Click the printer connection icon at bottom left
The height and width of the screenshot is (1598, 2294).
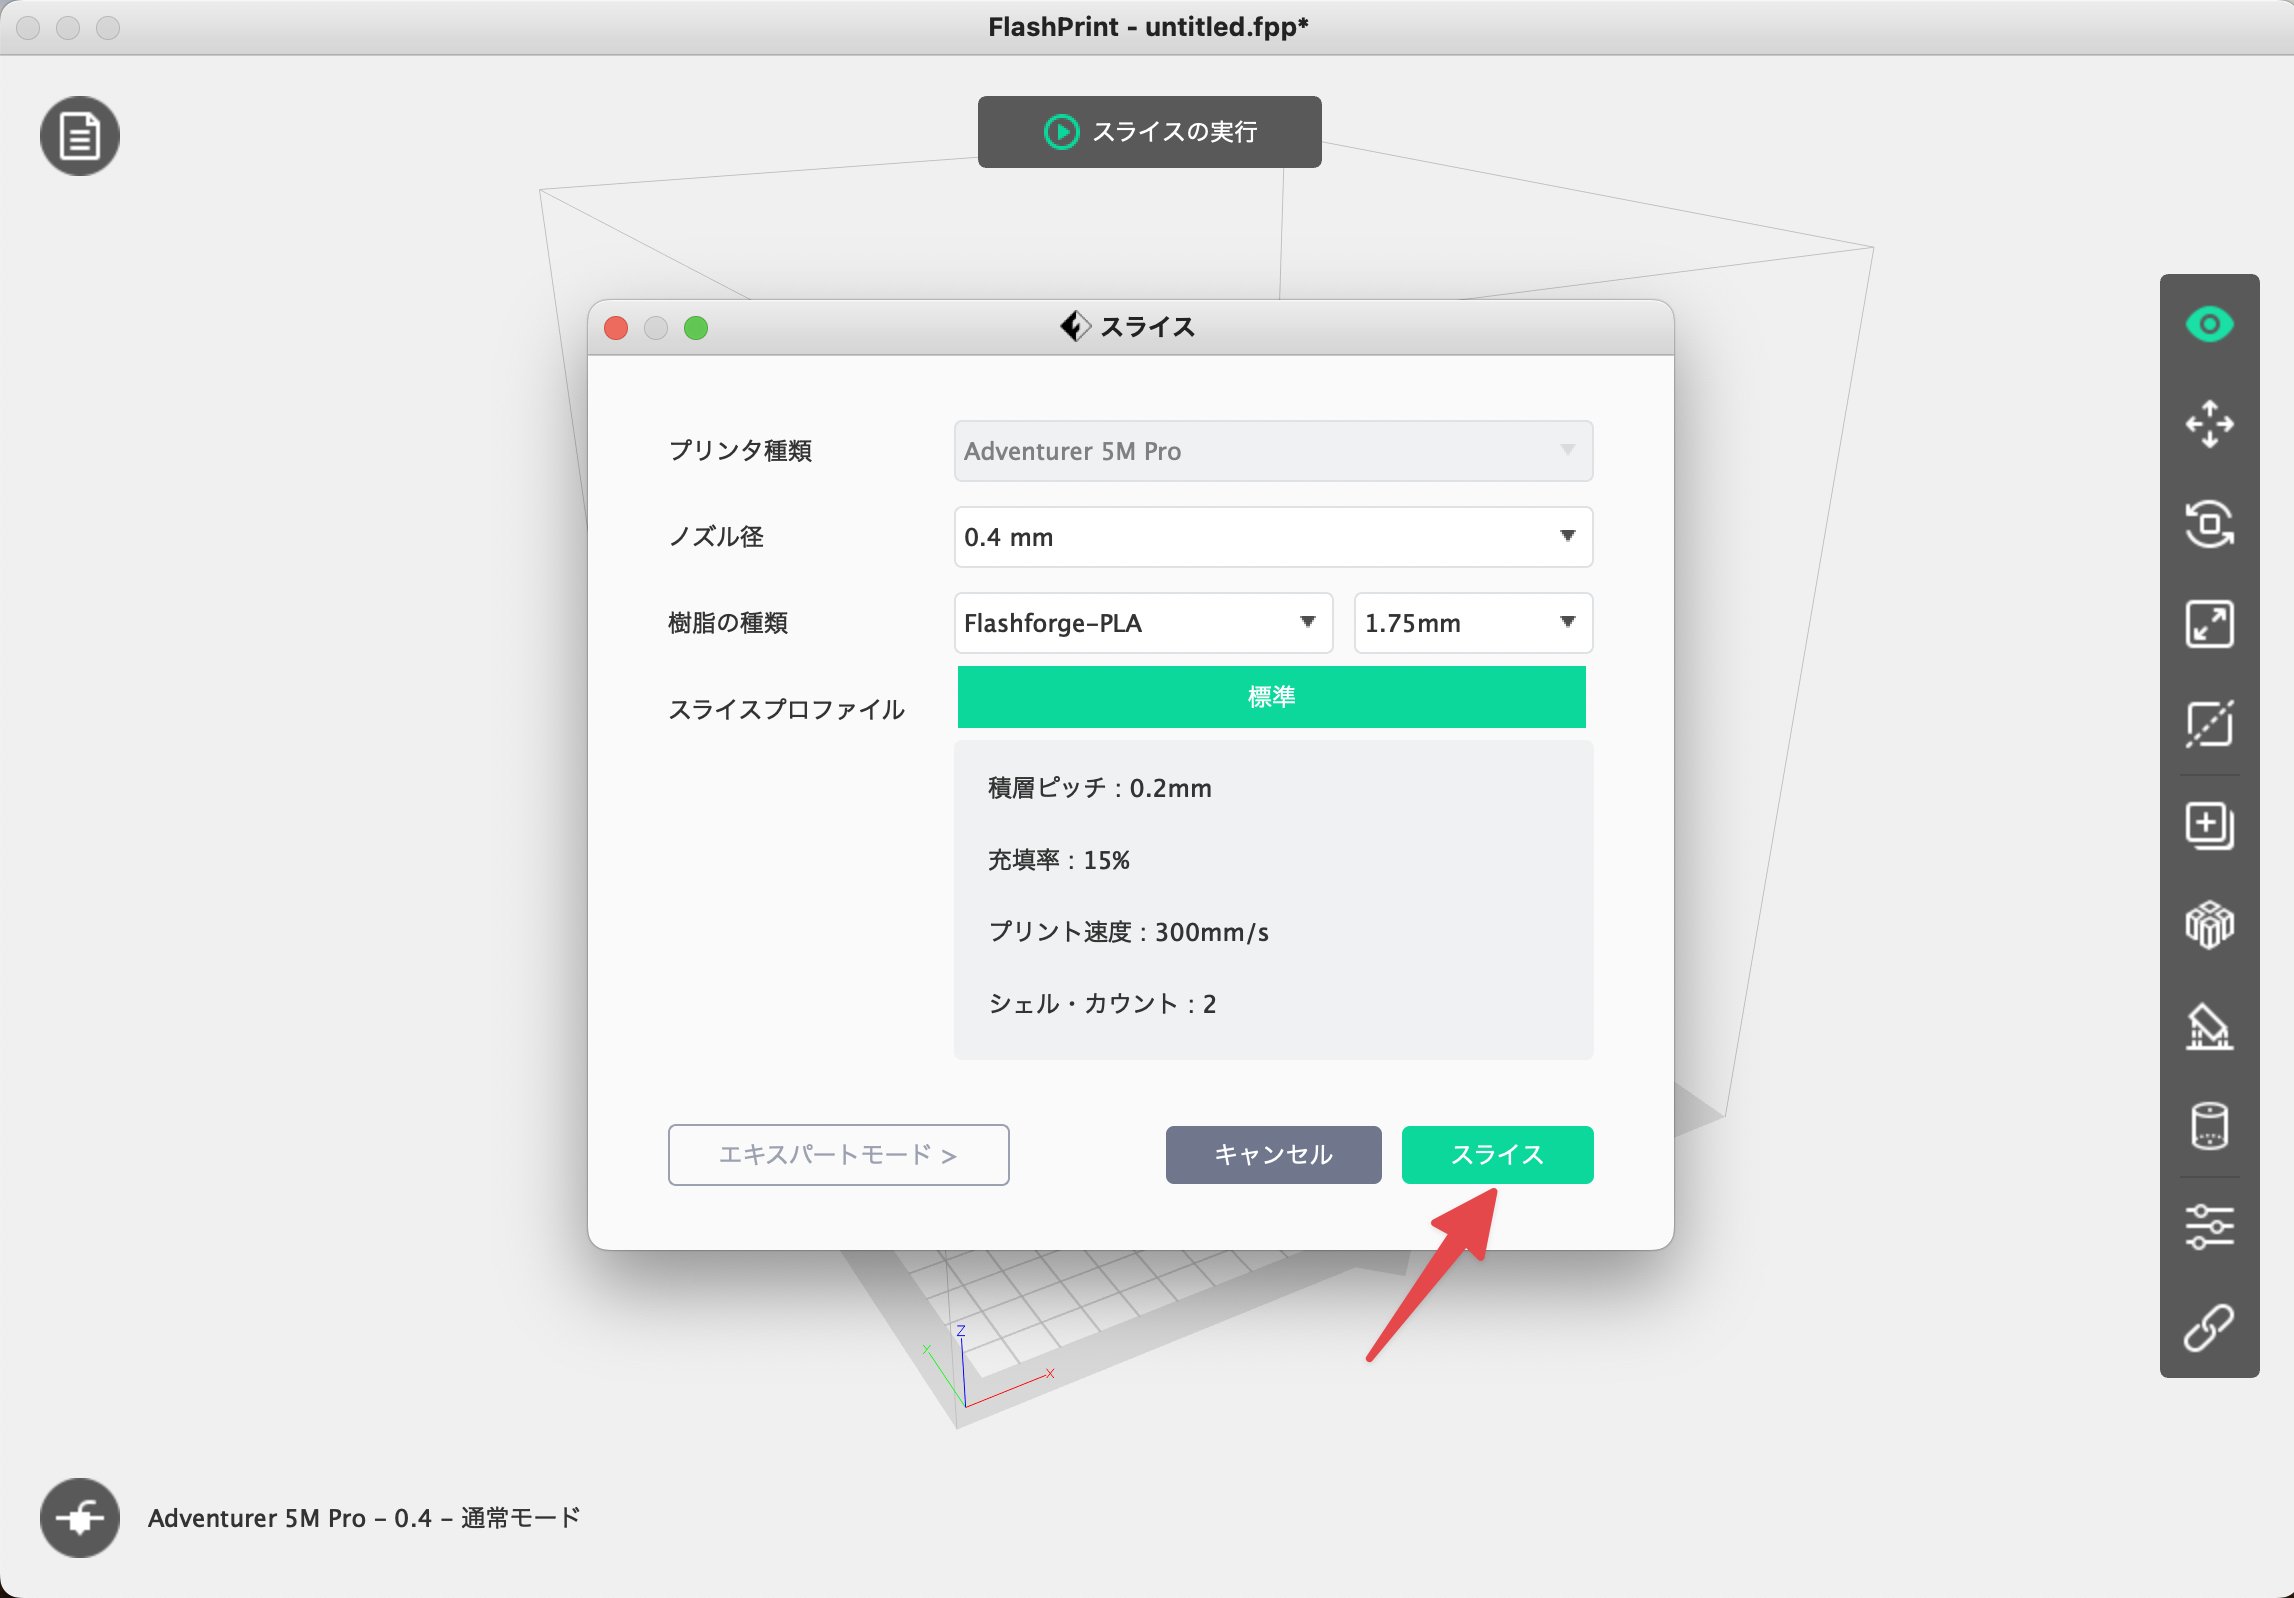[x=80, y=1518]
